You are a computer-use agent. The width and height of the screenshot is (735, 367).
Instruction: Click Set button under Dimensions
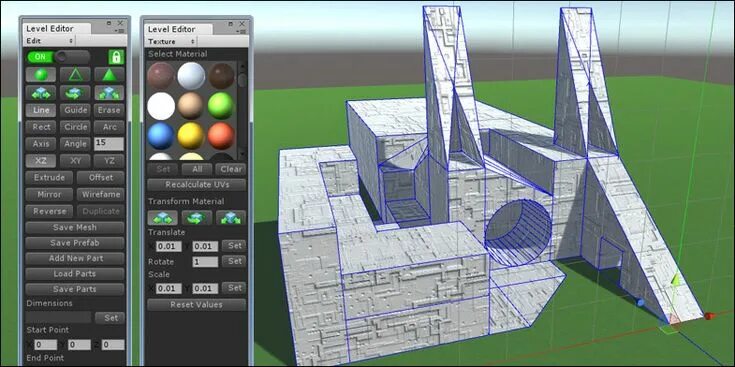(110, 318)
